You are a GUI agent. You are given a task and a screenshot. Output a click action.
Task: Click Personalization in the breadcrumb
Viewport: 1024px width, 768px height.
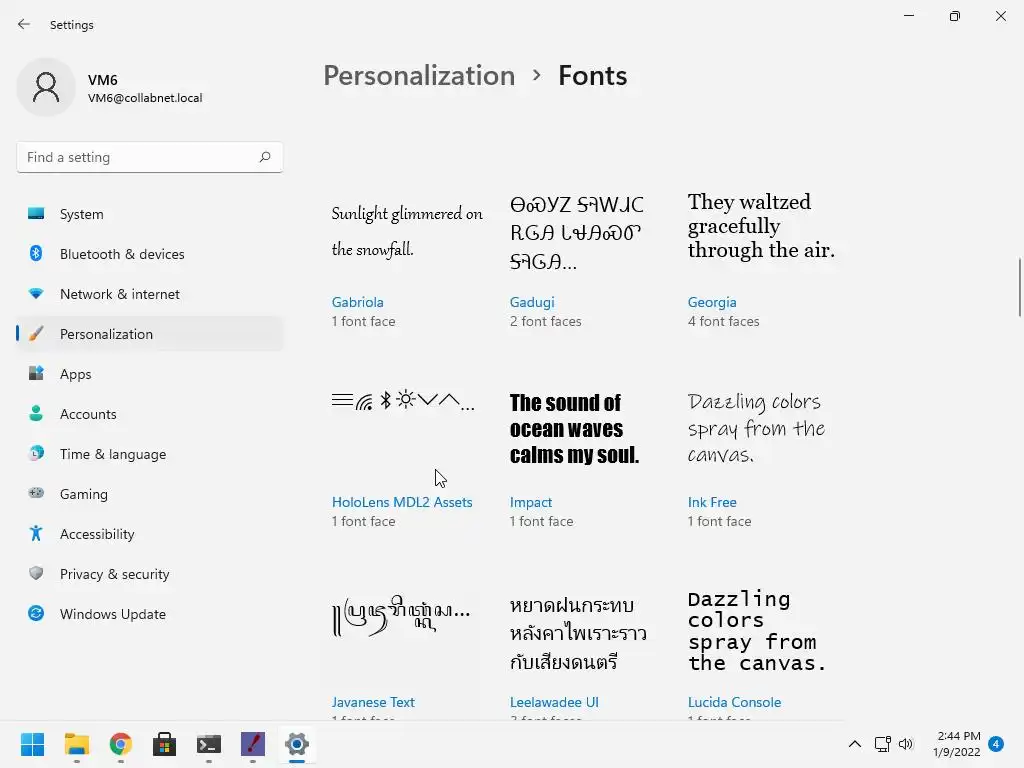coord(419,76)
